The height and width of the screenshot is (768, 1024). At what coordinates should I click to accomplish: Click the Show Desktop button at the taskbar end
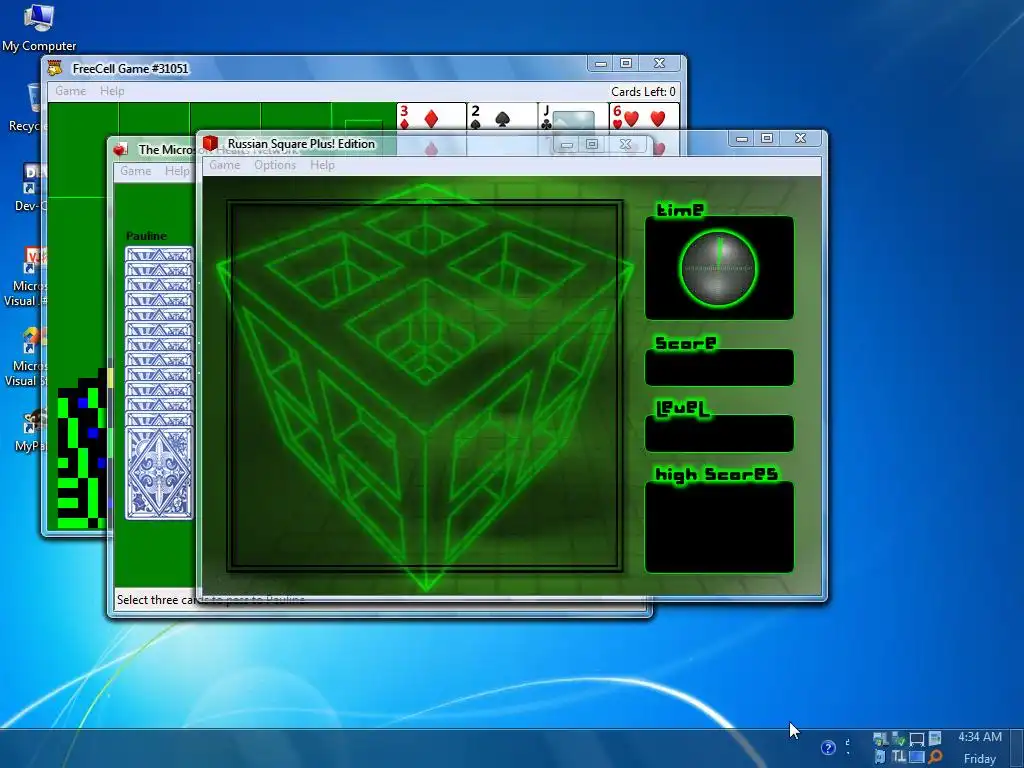[x=1018, y=748]
